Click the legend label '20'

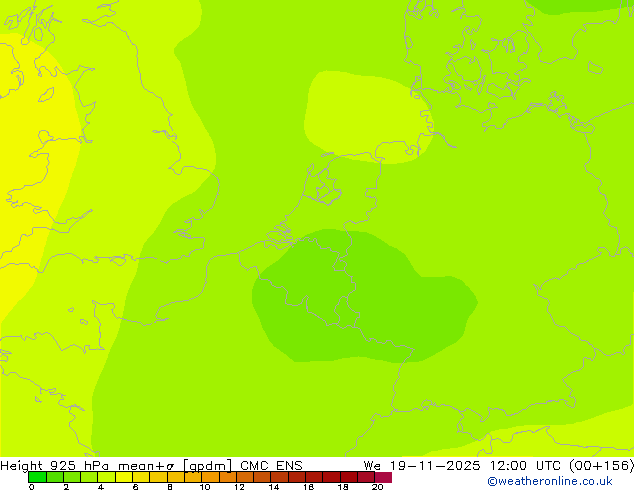pyautogui.click(x=378, y=487)
